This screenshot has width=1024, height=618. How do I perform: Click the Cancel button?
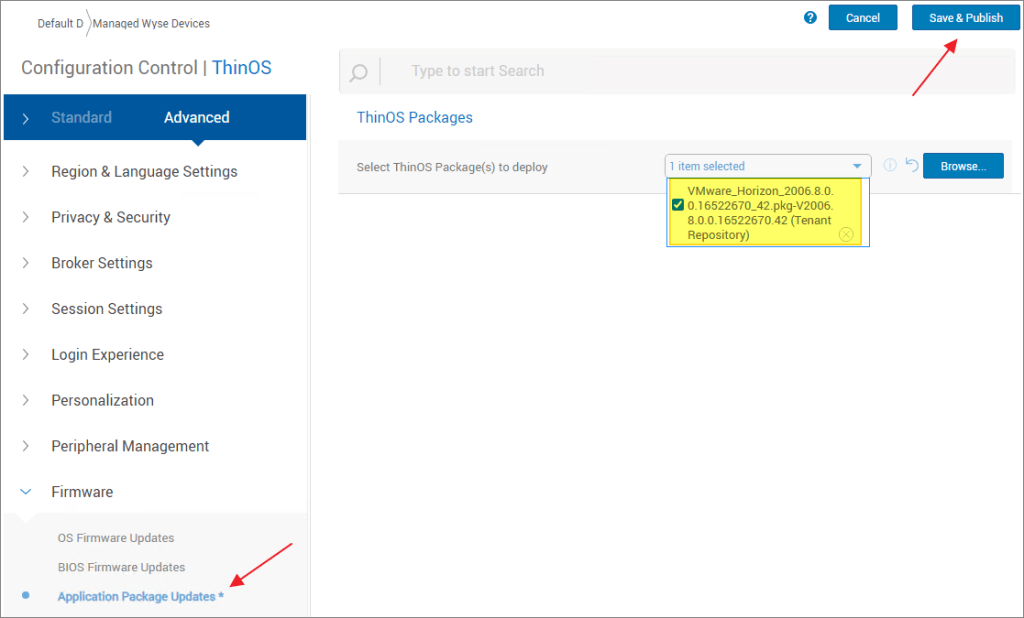pos(862,18)
